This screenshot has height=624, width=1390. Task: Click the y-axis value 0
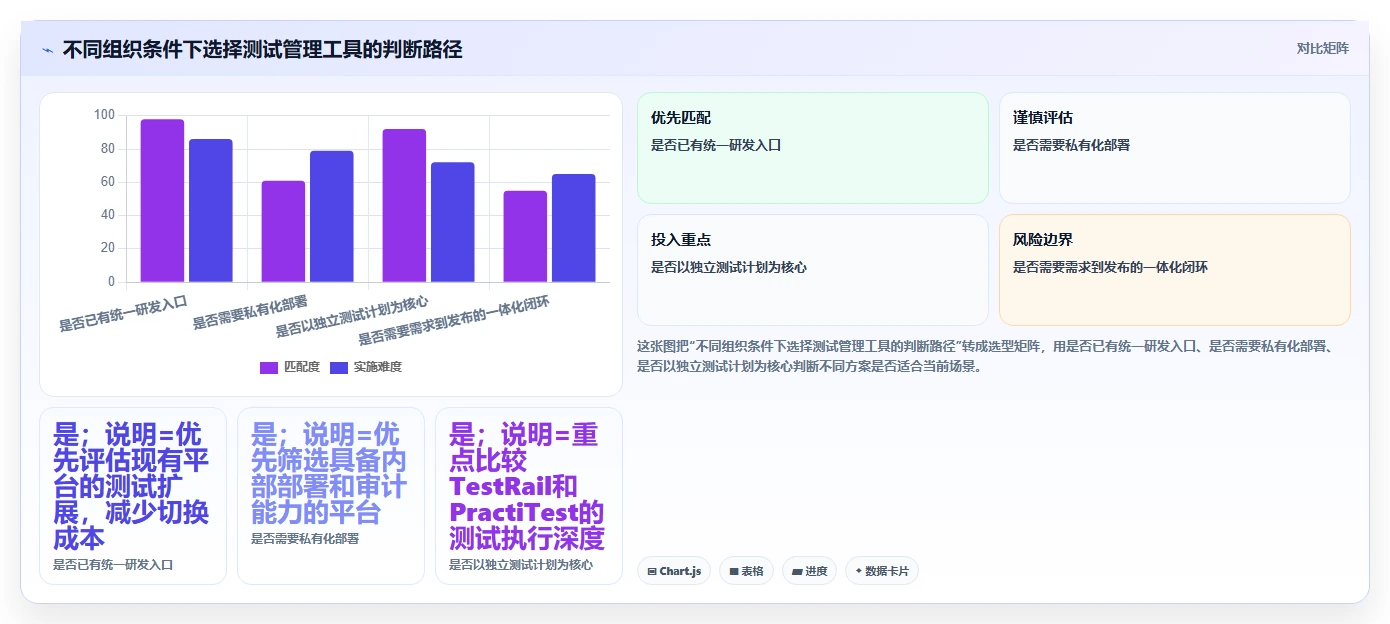(112, 281)
